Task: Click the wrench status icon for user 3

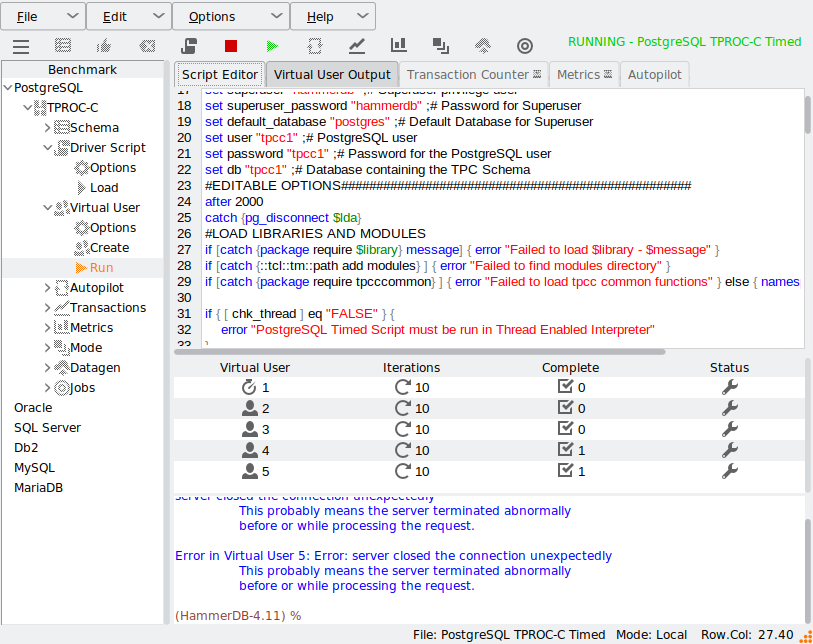Action: click(730, 429)
